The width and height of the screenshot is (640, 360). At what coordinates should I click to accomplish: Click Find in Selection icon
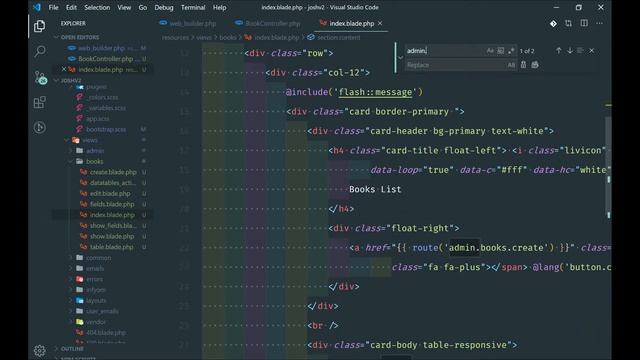pyautogui.click(x=580, y=51)
